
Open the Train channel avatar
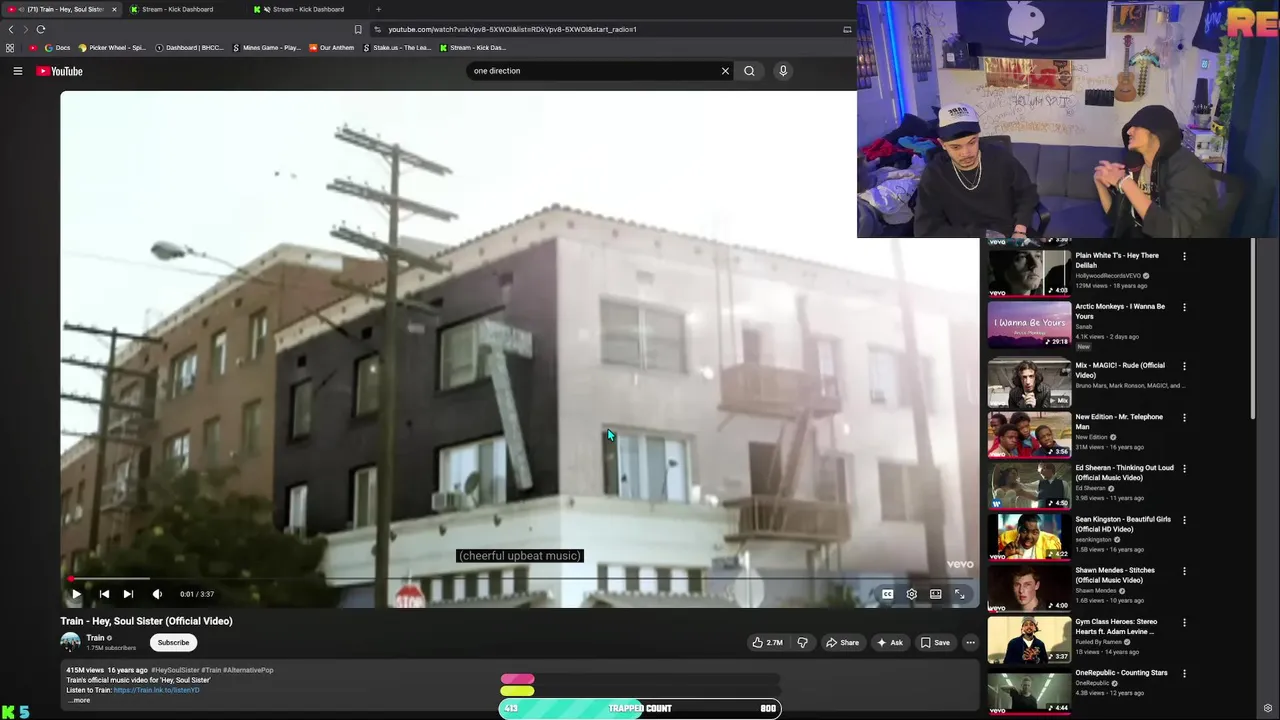coord(70,642)
